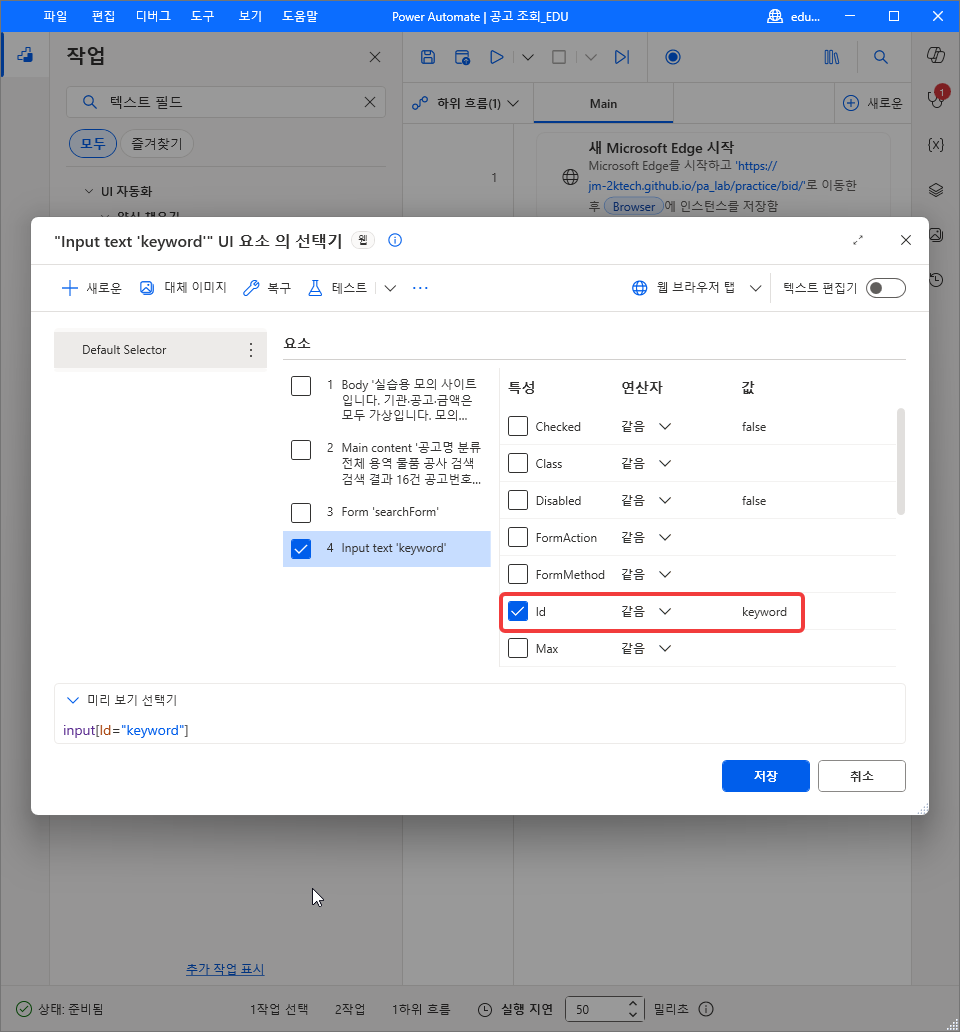Viewport: 960px width, 1032px height.
Task: Enable the Class attribute checkbox
Action: 518,463
